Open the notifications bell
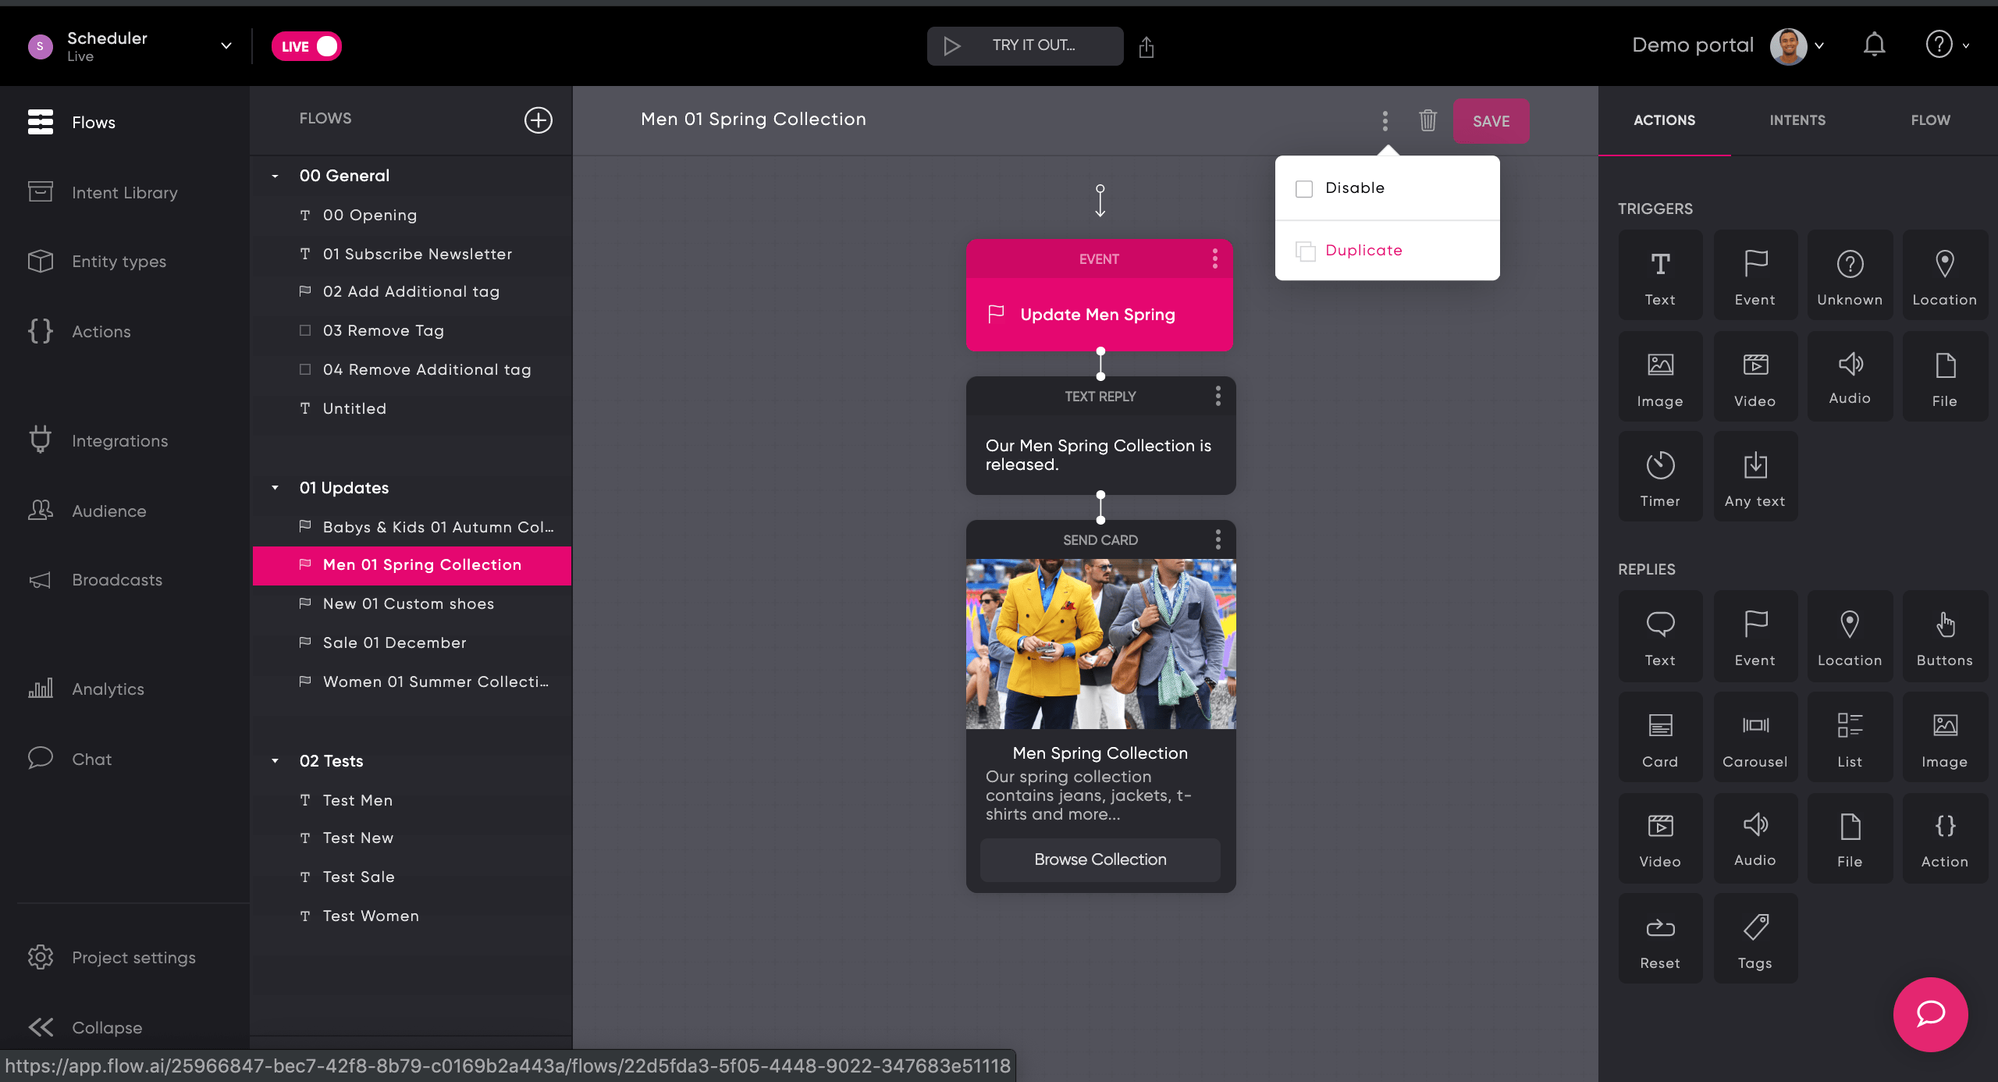The image size is (1998, 1082). coord(1874,45)
